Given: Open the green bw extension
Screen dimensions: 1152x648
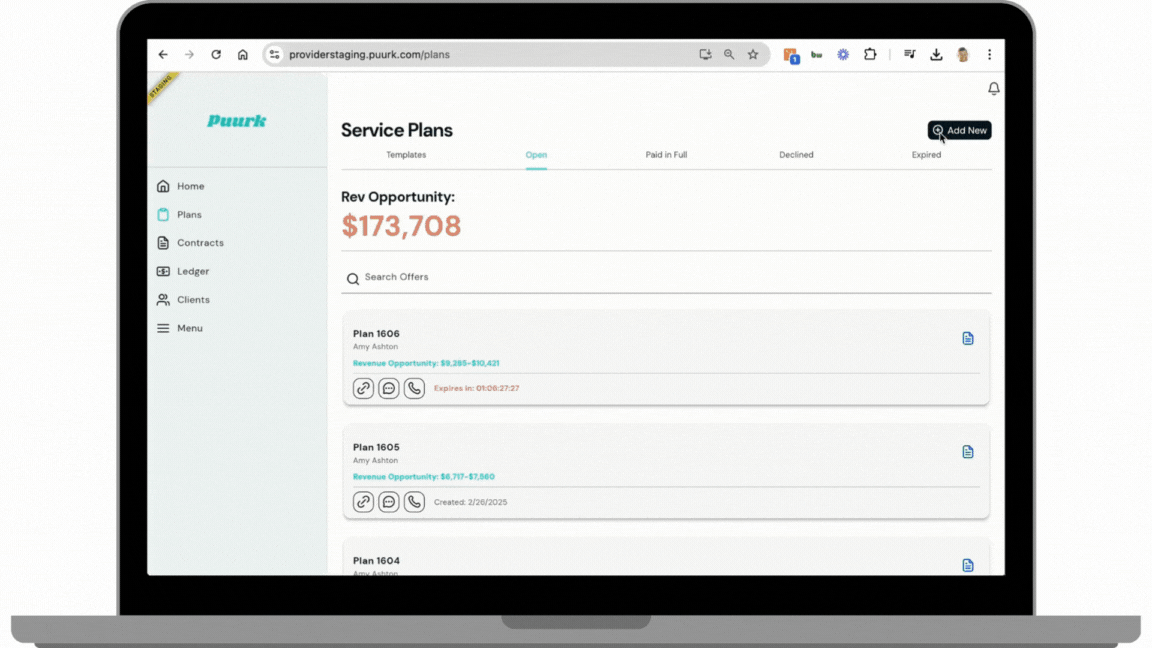Looking at the screenshot, I should pyautogui.click(x=816, y=54).
